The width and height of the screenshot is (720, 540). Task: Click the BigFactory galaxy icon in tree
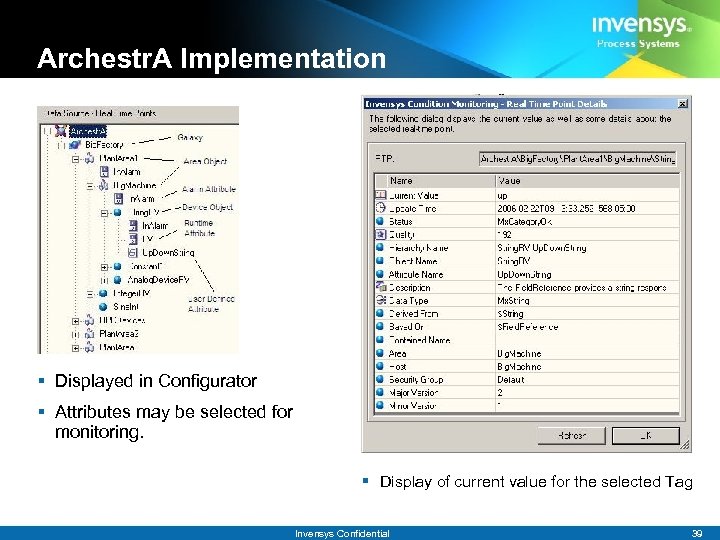[x=75, y=145]
